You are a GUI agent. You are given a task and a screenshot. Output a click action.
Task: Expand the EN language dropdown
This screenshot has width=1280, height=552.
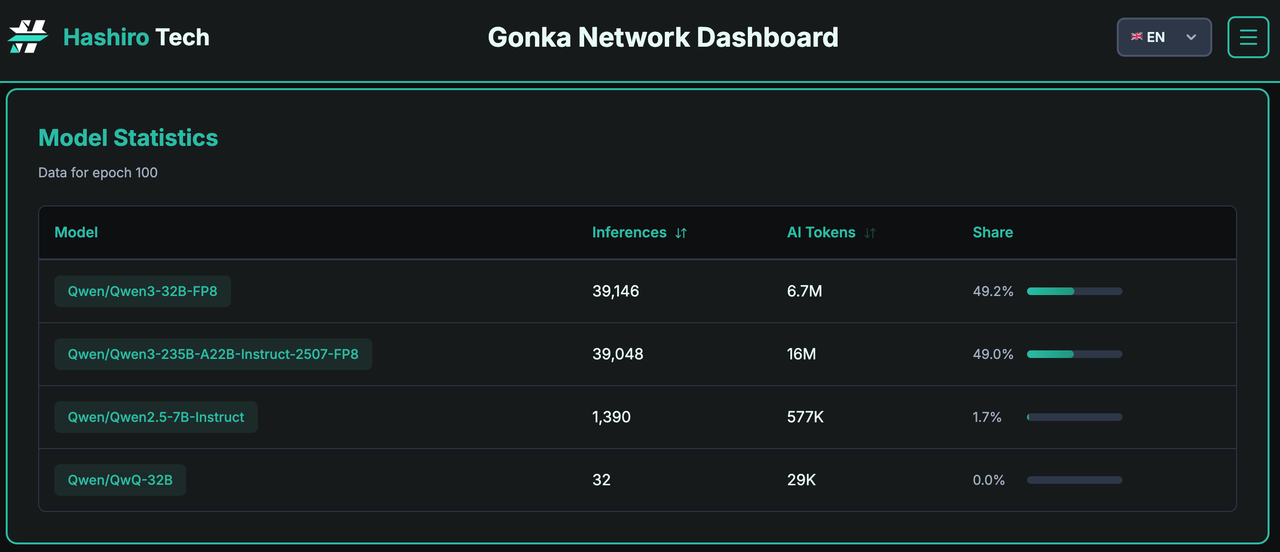click(1163, 37)
